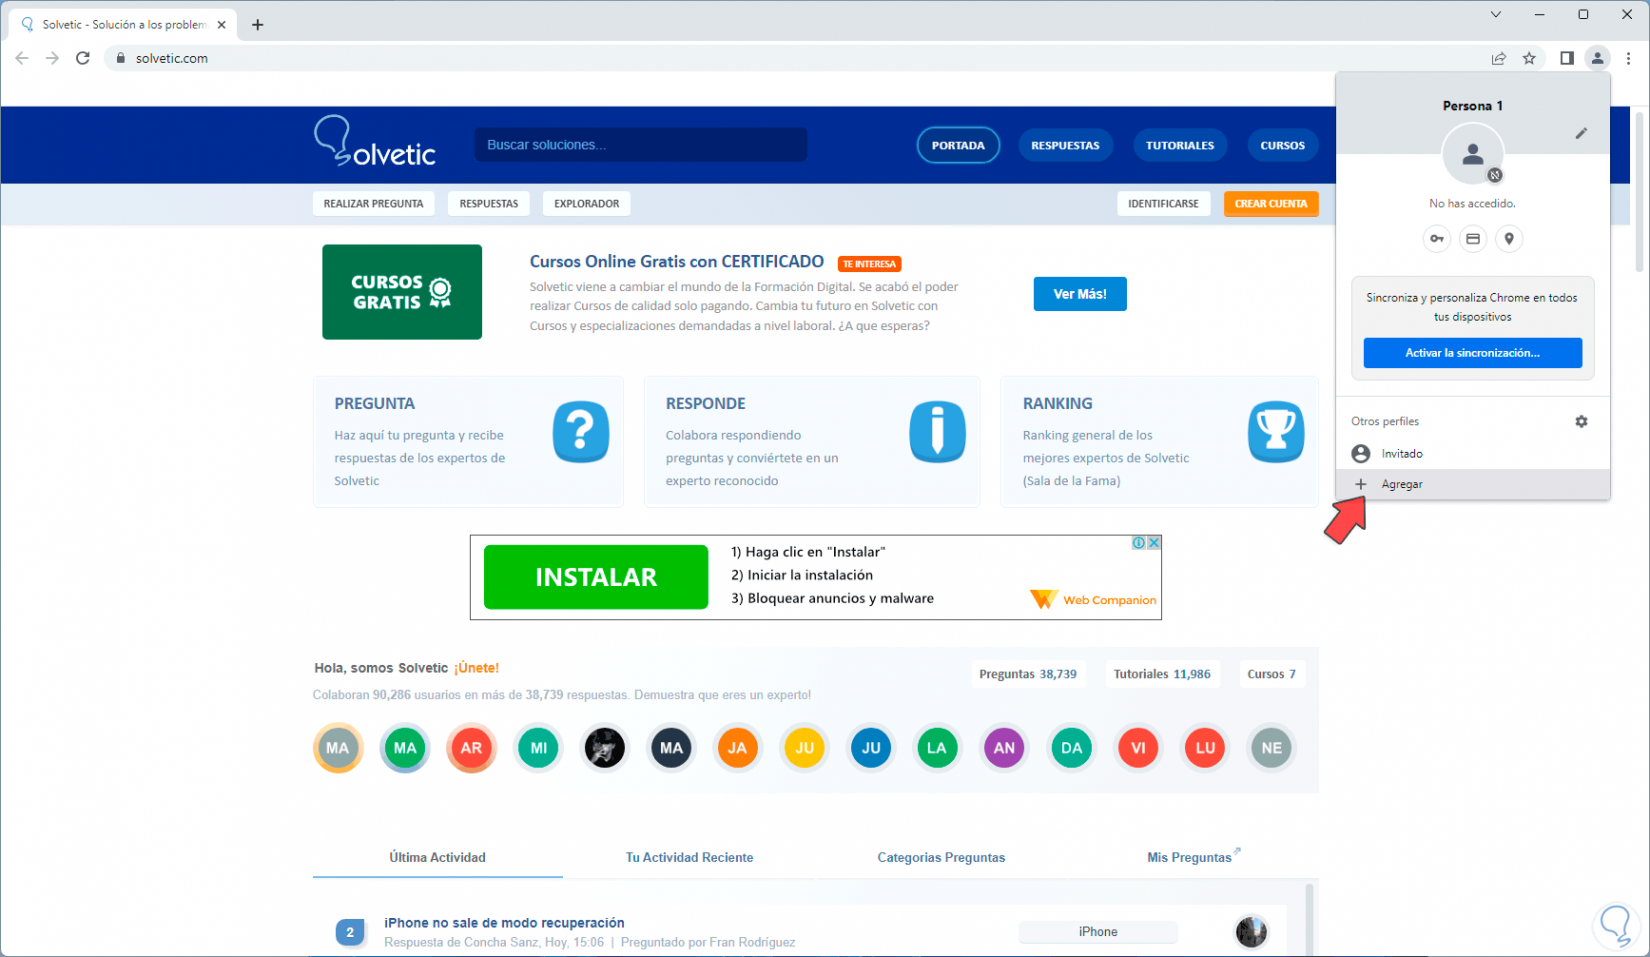The width and height of the screenshot is (1650, 957).
Task: Open the tab search chevron
Action: point(1495,15)
